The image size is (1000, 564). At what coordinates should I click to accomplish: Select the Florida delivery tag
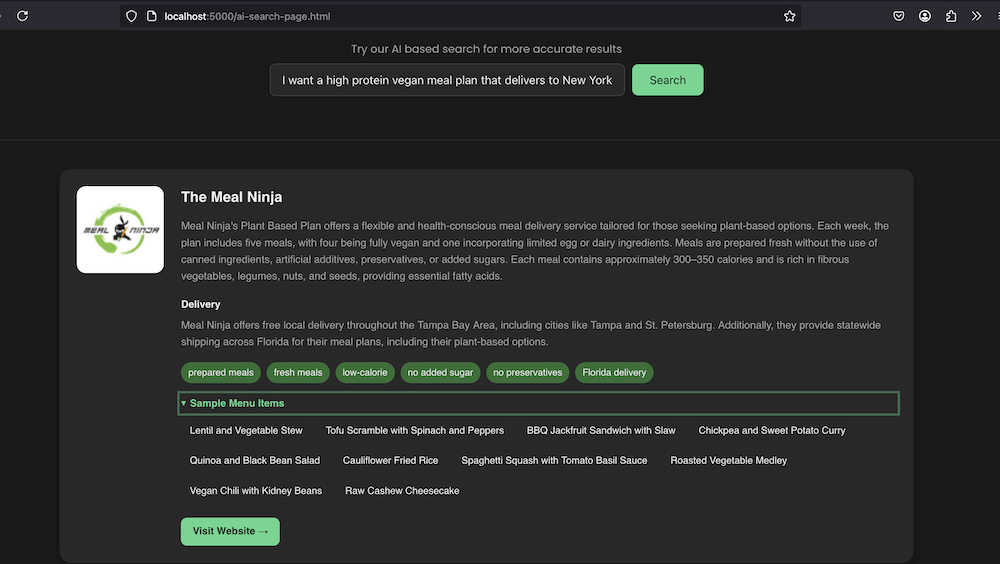click(x=614, y=373)
